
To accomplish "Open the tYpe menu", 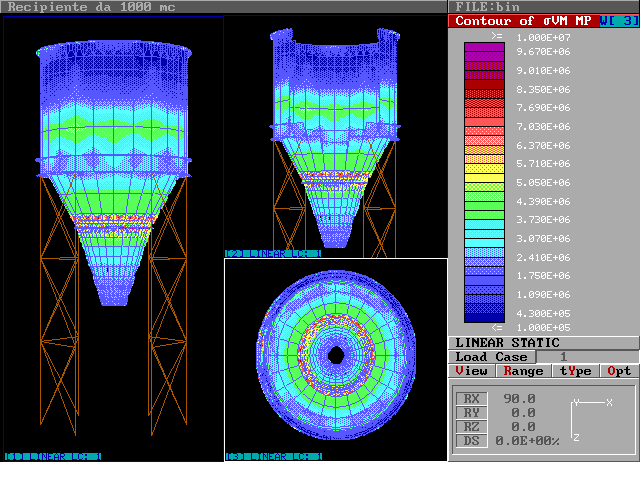I will click(574, 371).
